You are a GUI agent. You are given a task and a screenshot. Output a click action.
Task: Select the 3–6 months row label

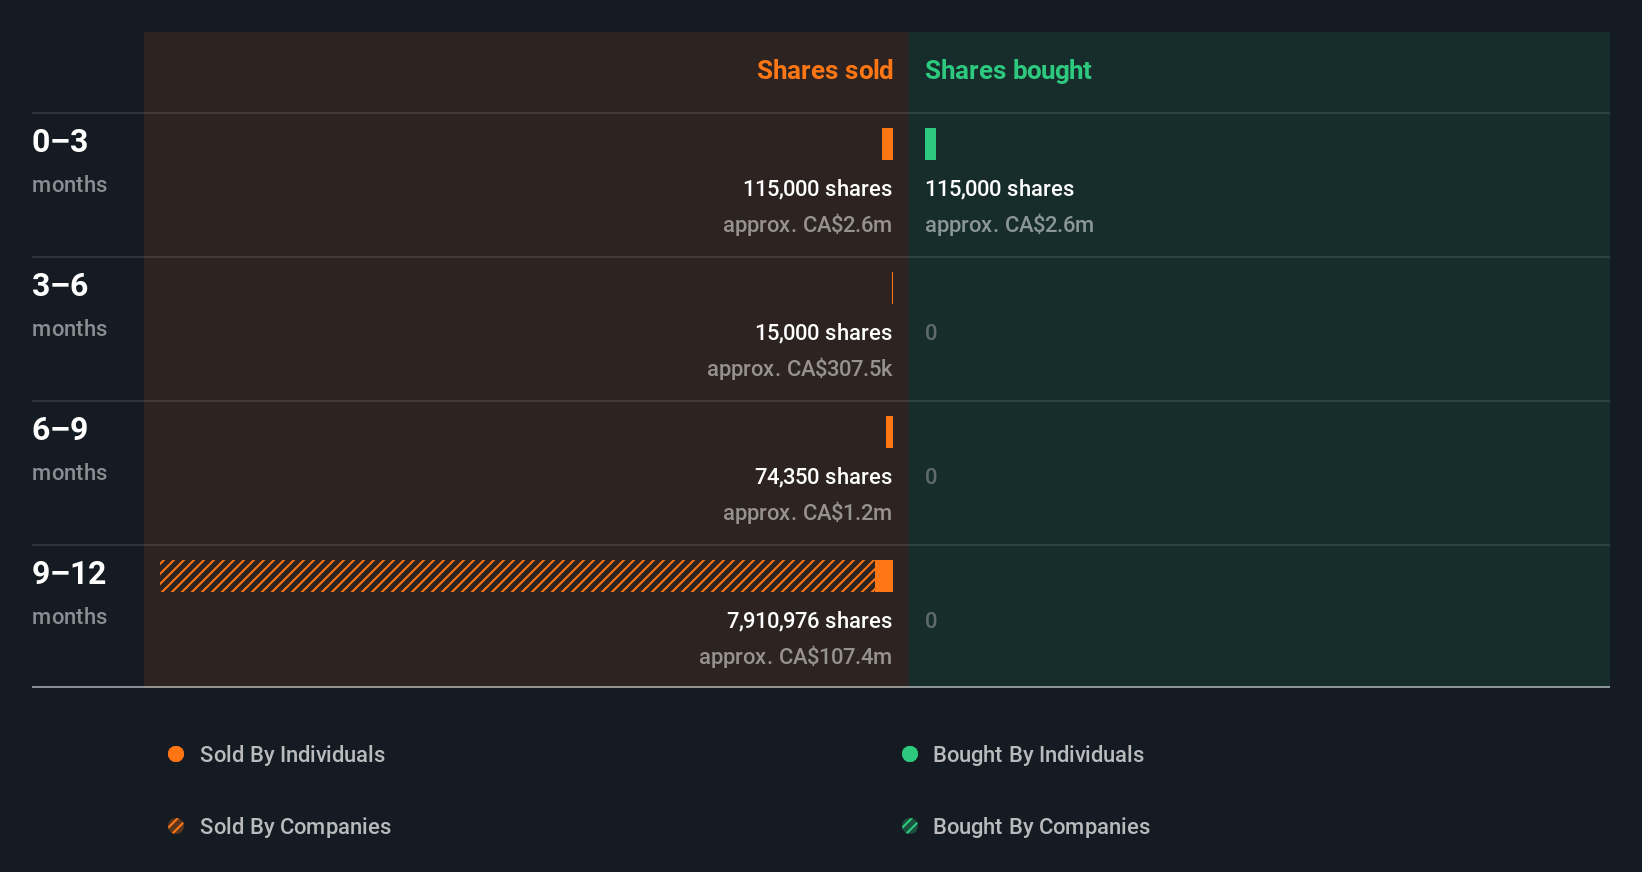[69, 304]
